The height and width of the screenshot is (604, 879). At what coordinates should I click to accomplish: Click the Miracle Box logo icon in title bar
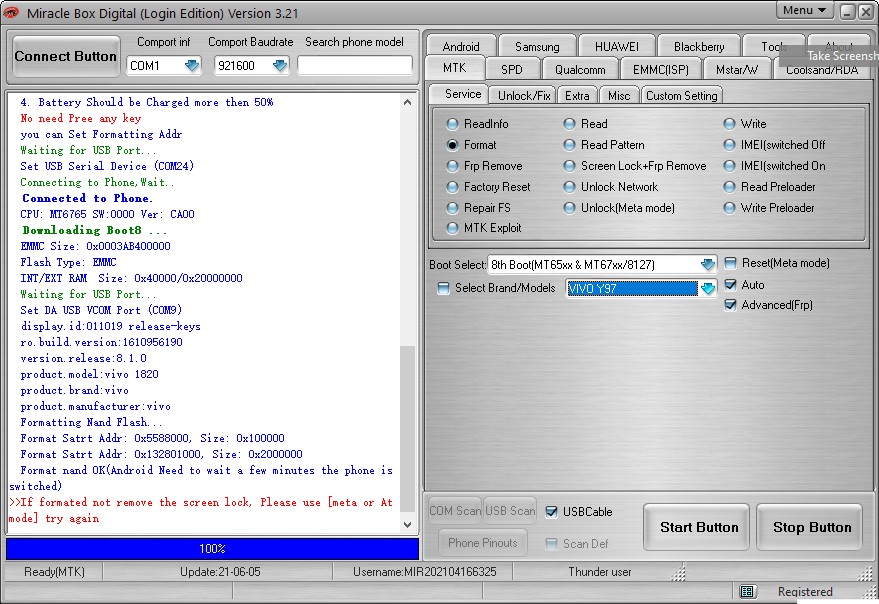[x=11, y=12]
